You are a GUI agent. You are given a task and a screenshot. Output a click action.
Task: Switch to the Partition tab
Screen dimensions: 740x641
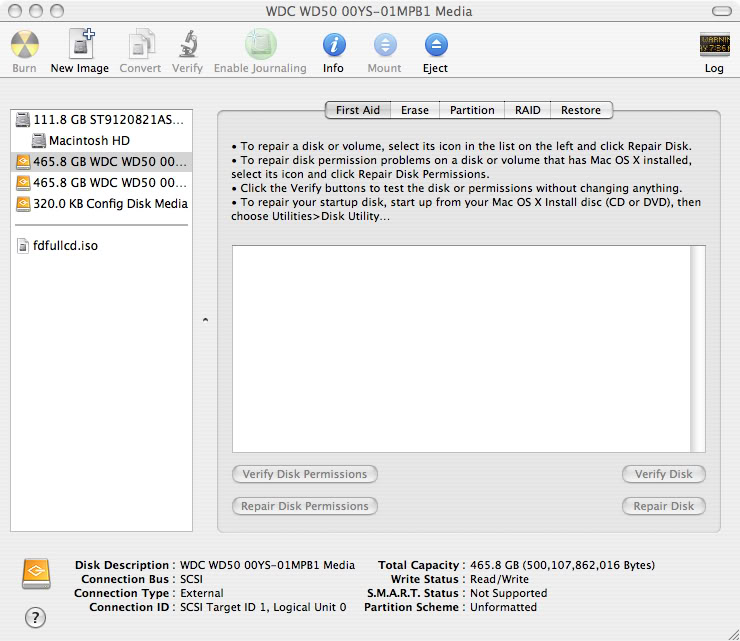tap(472, 110)
